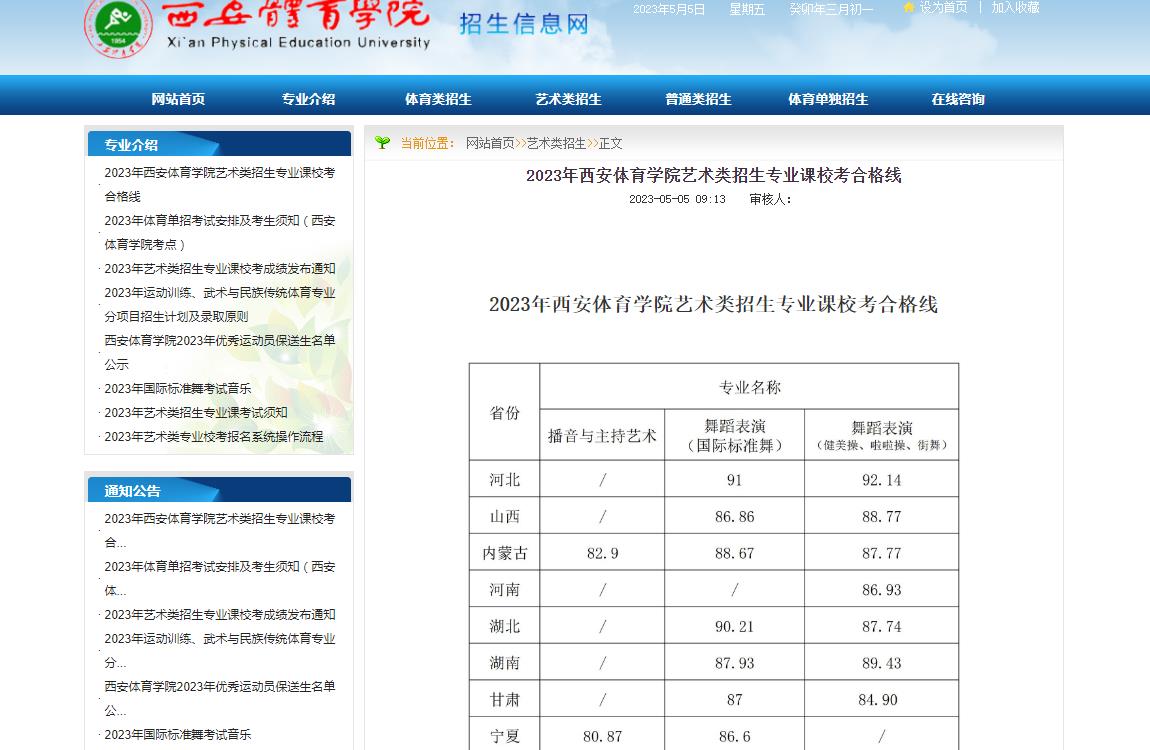Click 艺术类招生 in the breadcrumb

[557, 143]
